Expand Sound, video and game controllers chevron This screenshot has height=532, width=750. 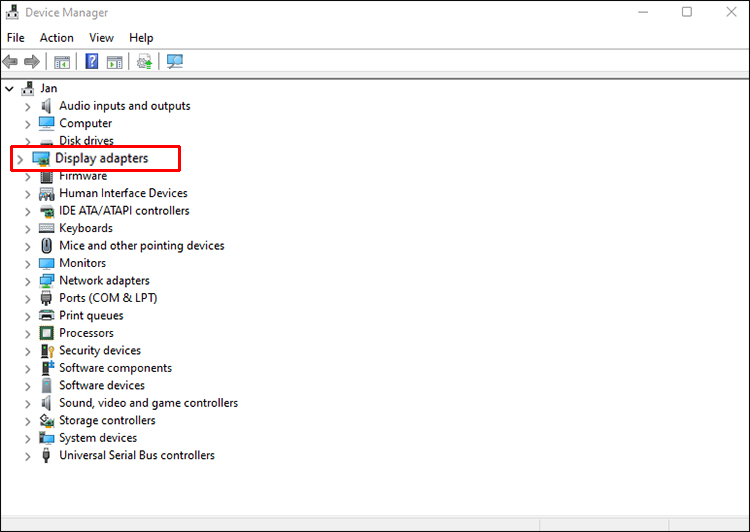[28, 404]
